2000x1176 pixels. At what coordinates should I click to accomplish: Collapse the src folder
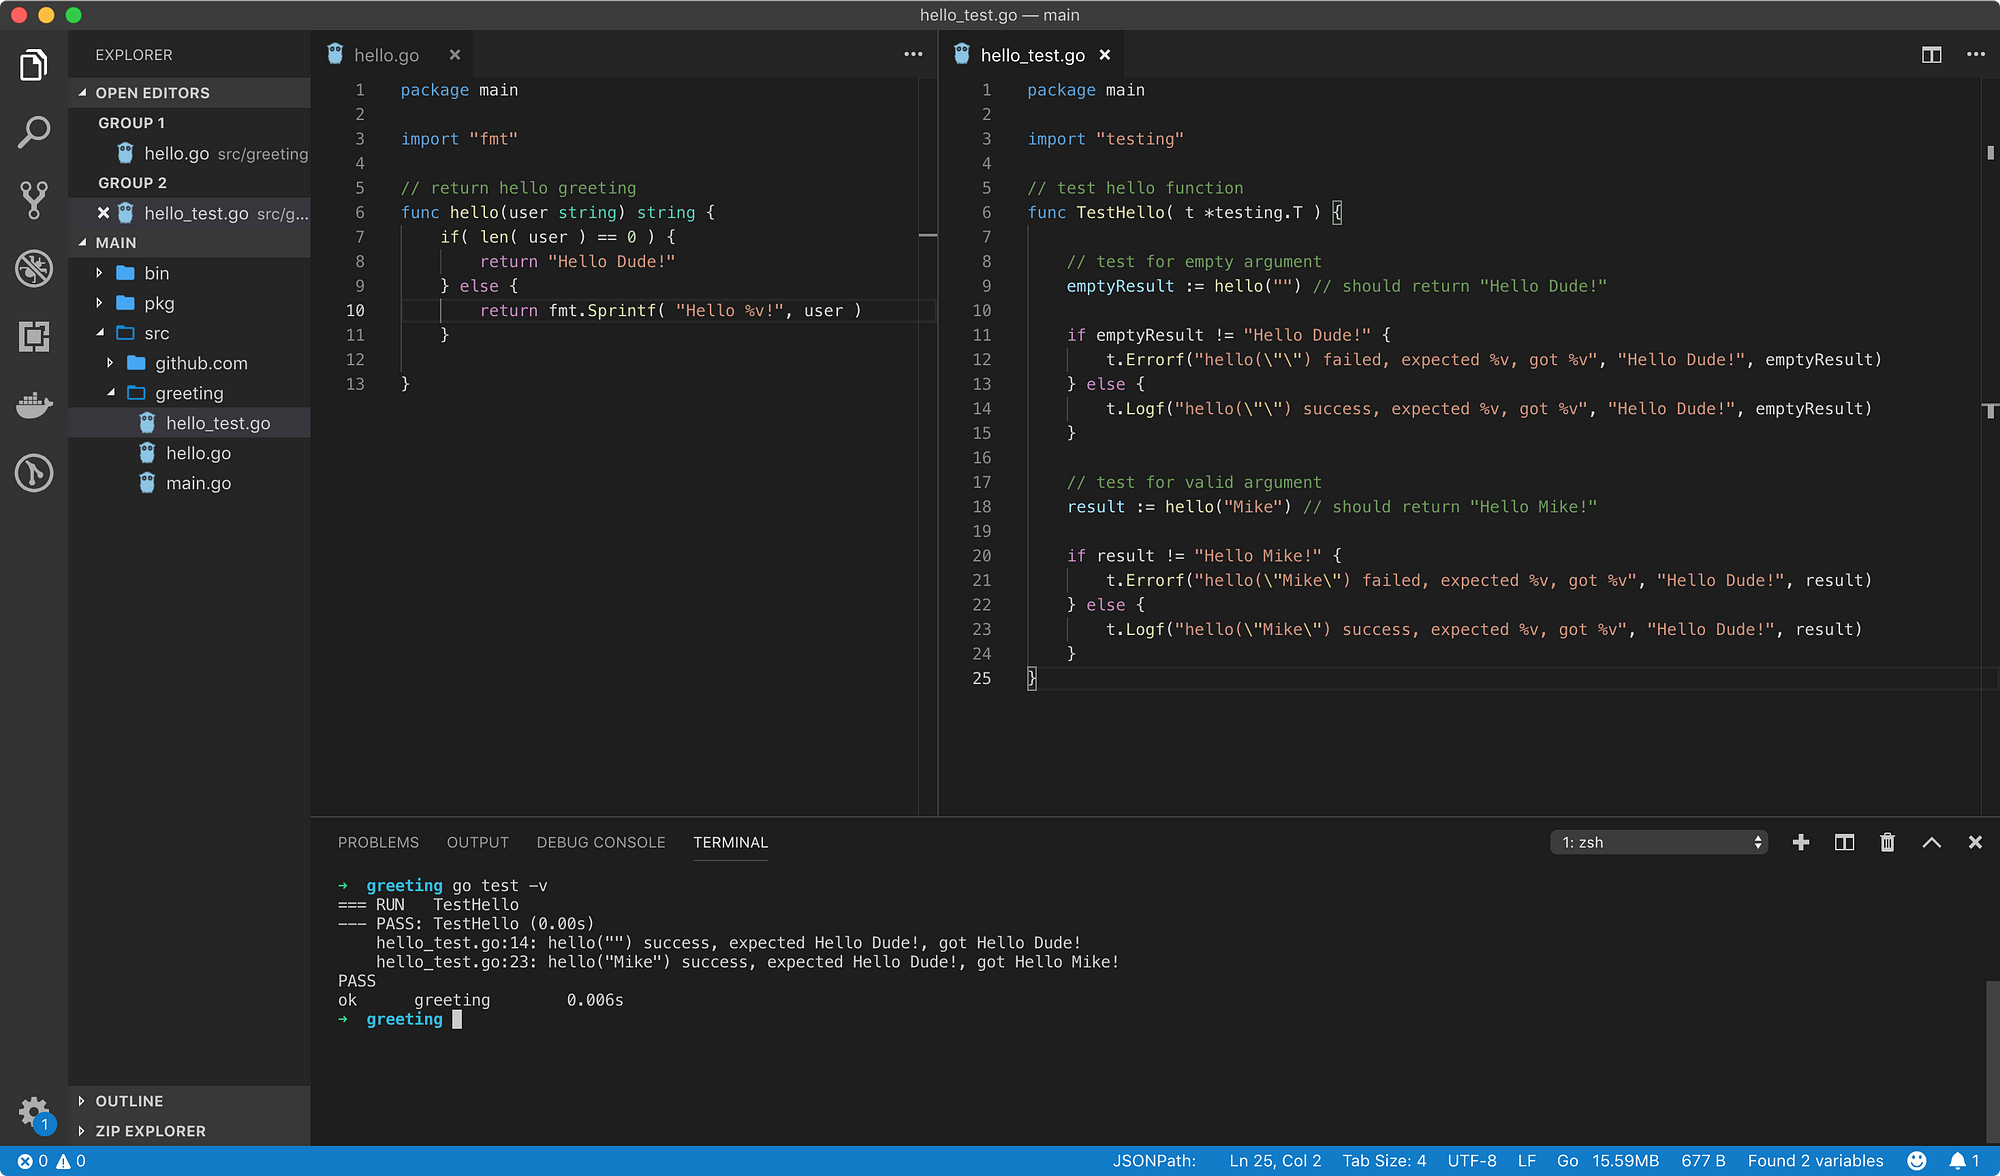99,333
